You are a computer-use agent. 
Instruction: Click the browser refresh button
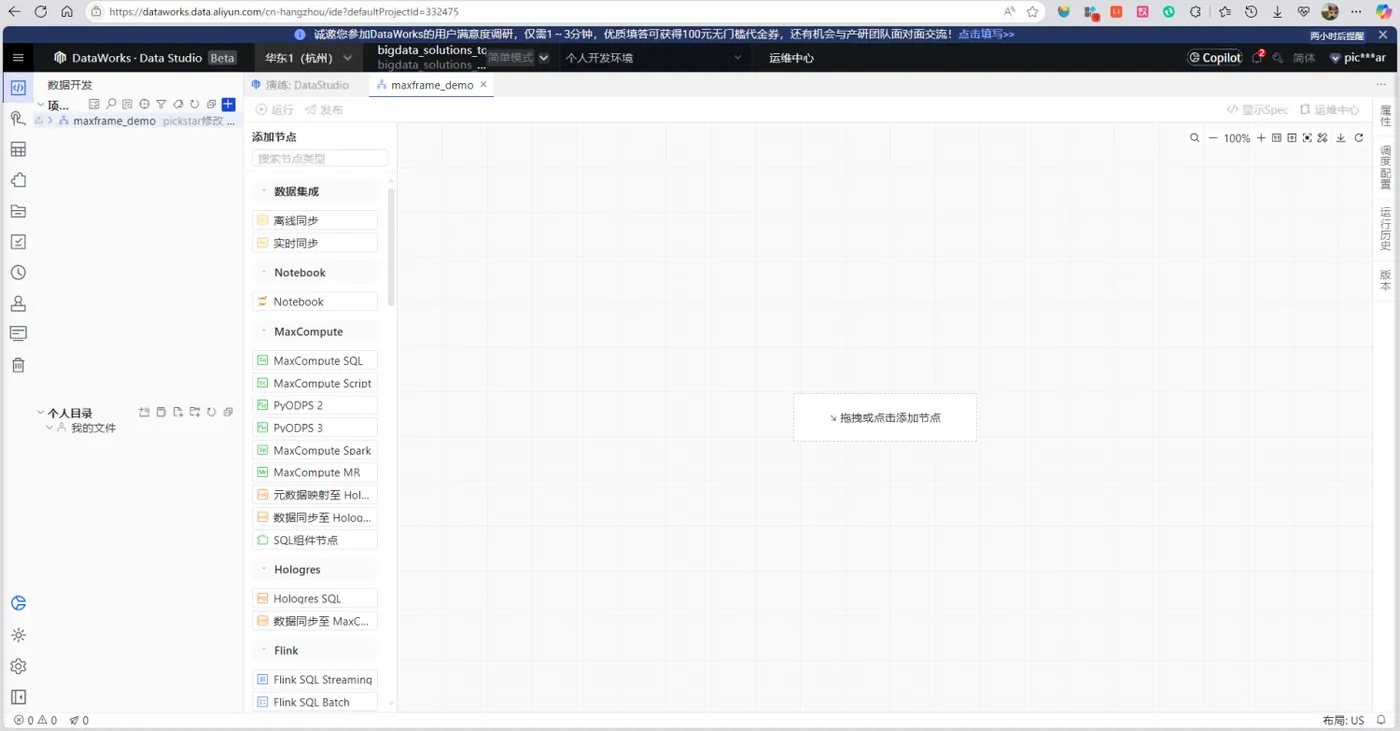click(x=40, y=12)
